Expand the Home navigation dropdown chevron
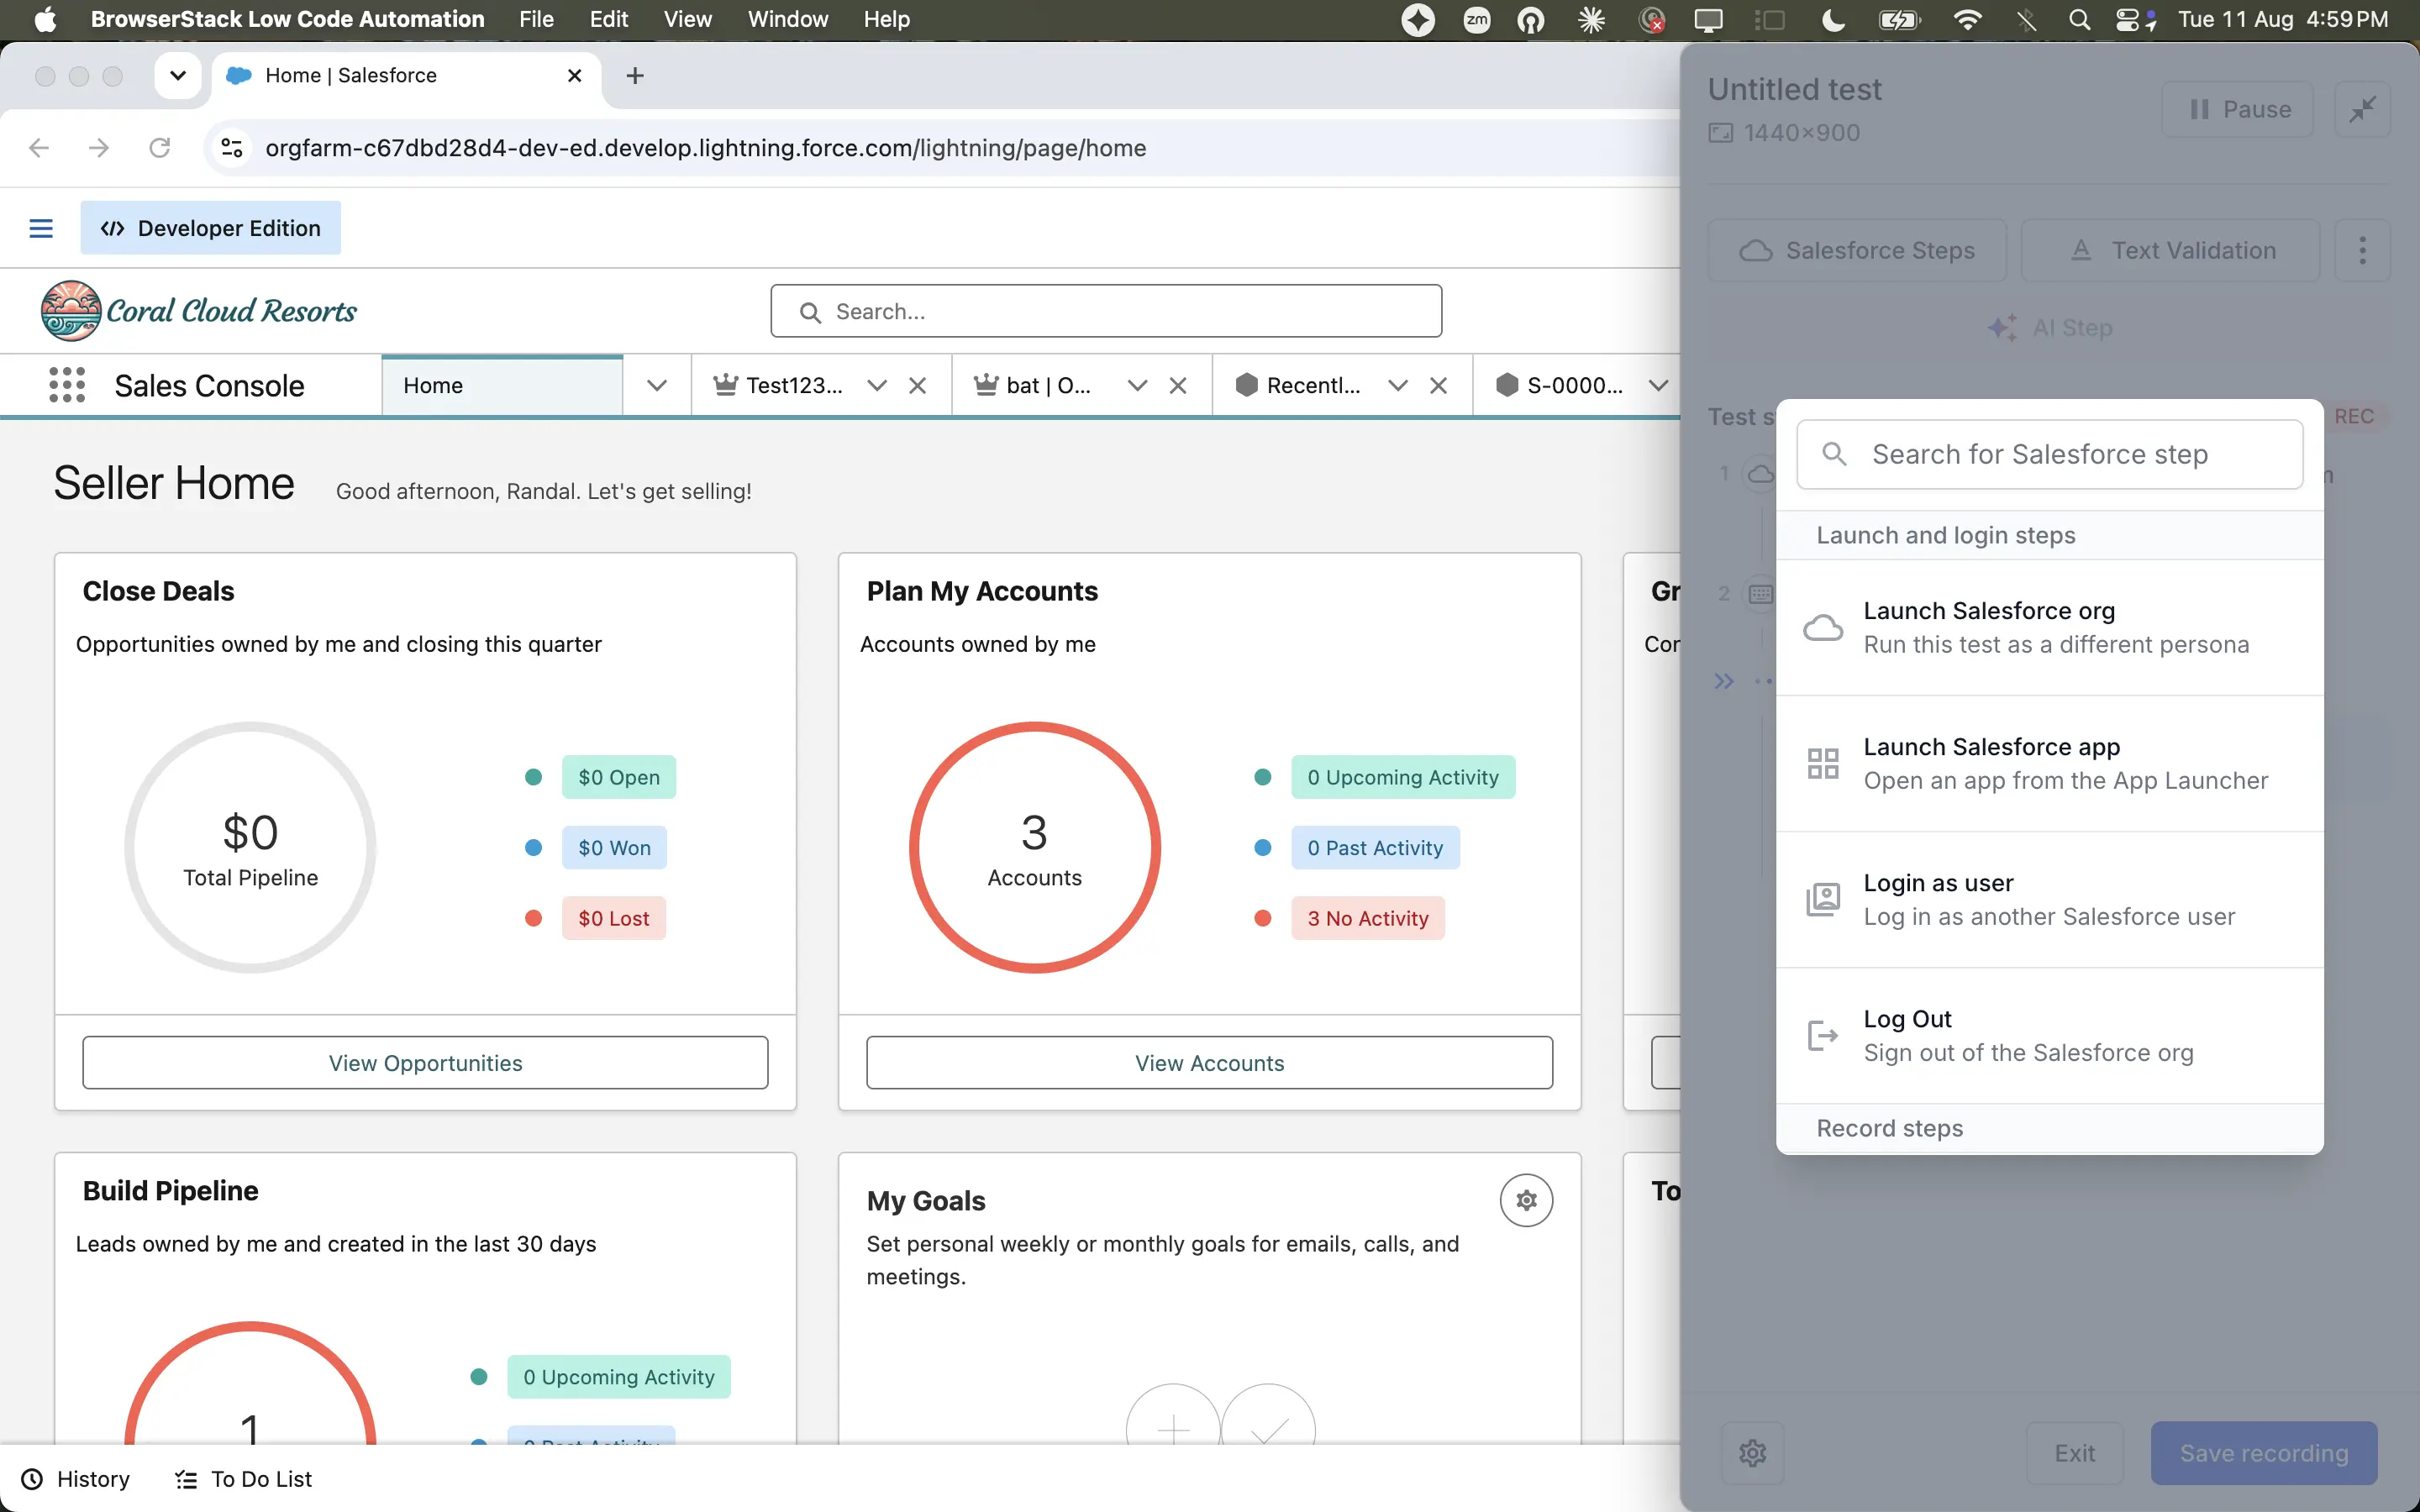Screen dimensions: 2420x1512 point(656,386)
